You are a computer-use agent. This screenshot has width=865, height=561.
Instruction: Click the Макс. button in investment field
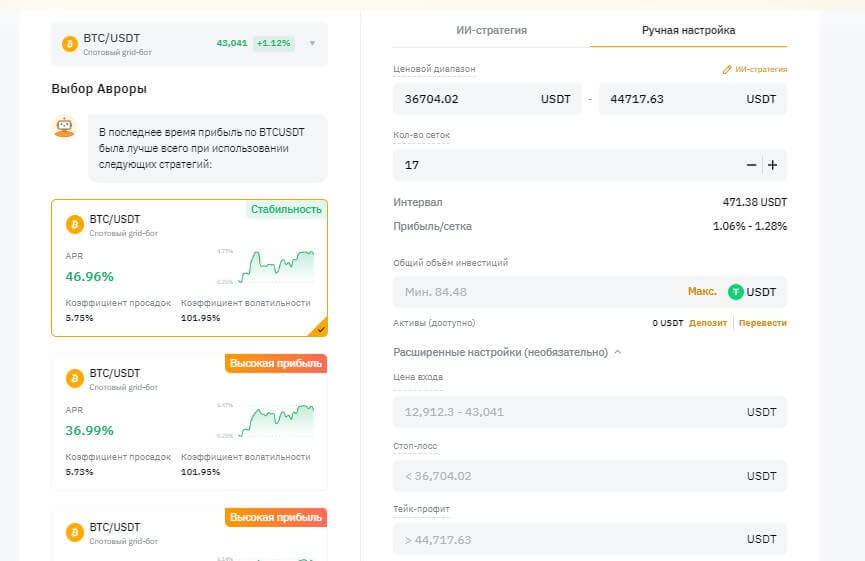(x=701, y=292)
